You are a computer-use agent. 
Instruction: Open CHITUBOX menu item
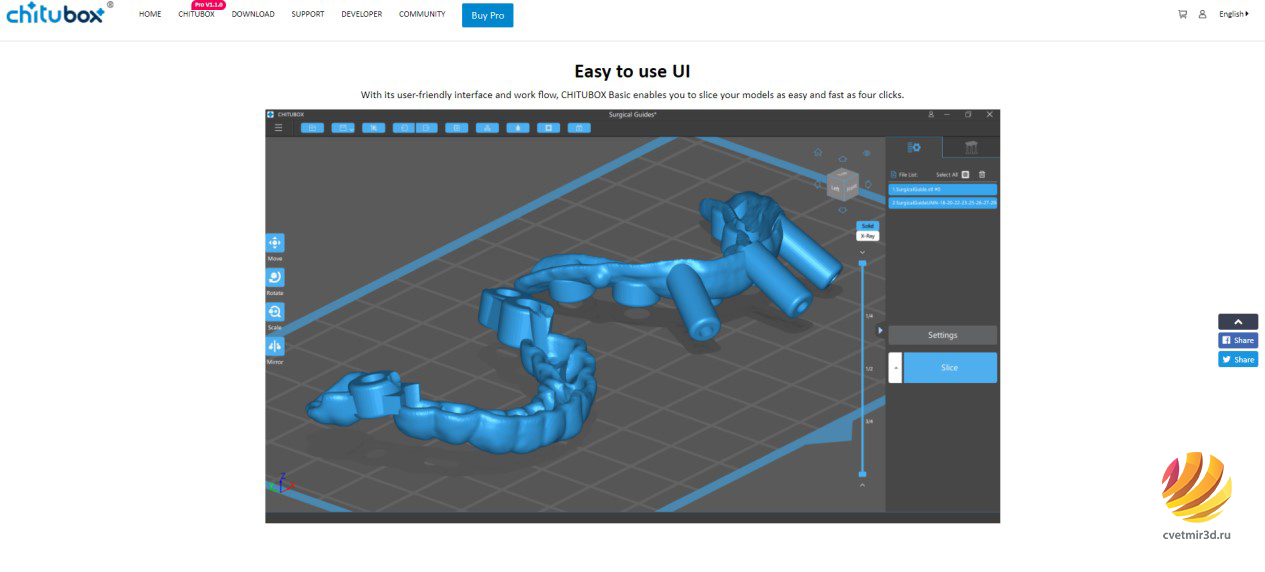[196, 14]
